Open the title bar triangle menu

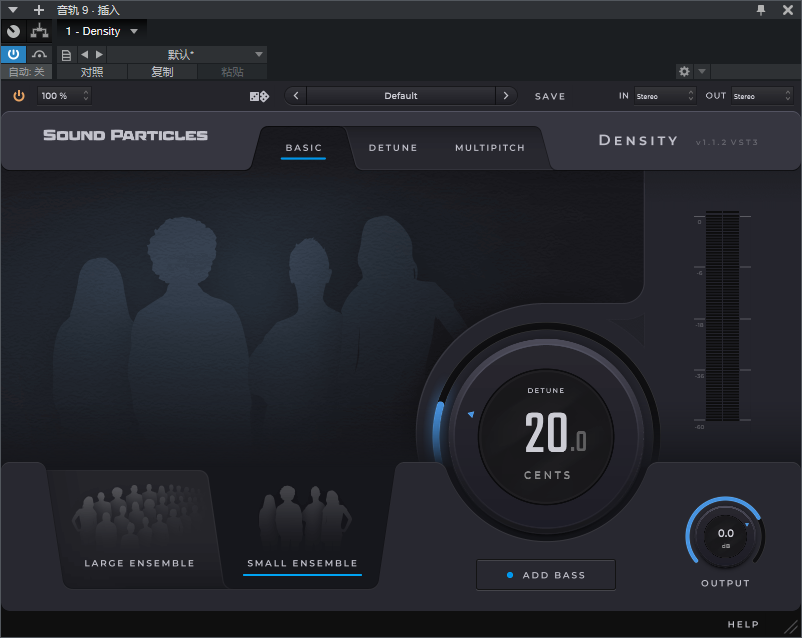pyautogui.click(x=13, y=10)
